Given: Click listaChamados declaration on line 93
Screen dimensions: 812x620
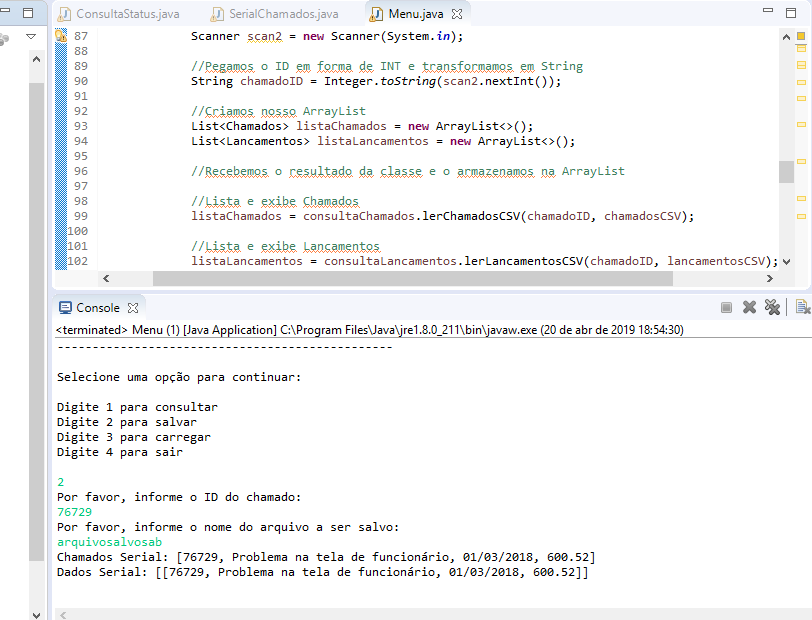Looking at the screenshot, I should pyautogui.click(x=341, y=126).
